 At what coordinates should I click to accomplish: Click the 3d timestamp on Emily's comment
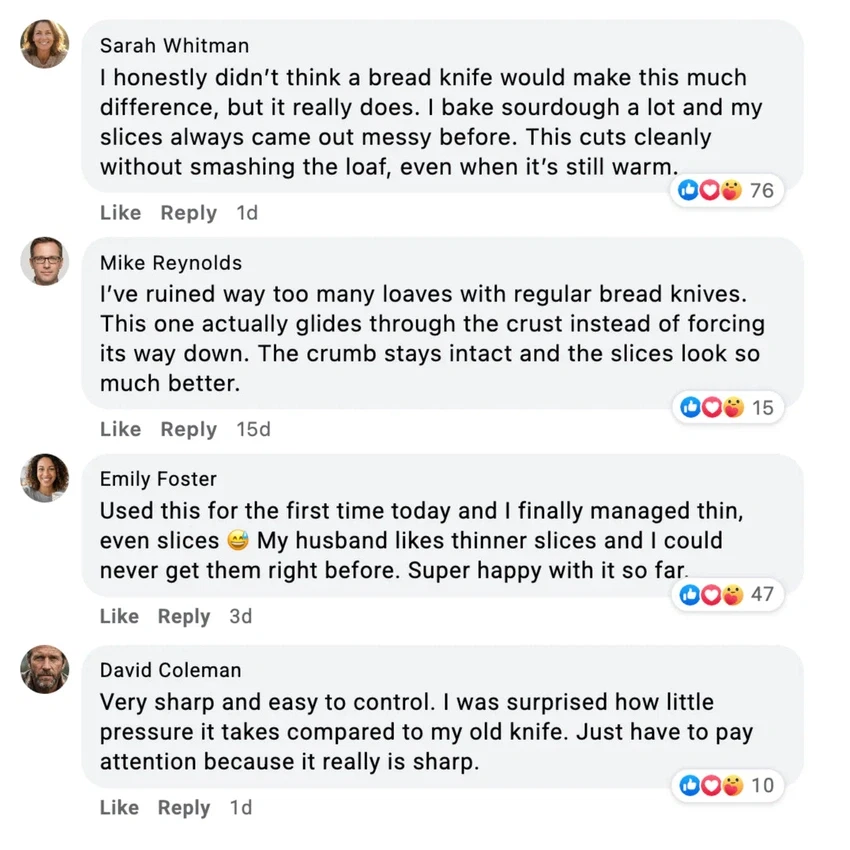240,616
